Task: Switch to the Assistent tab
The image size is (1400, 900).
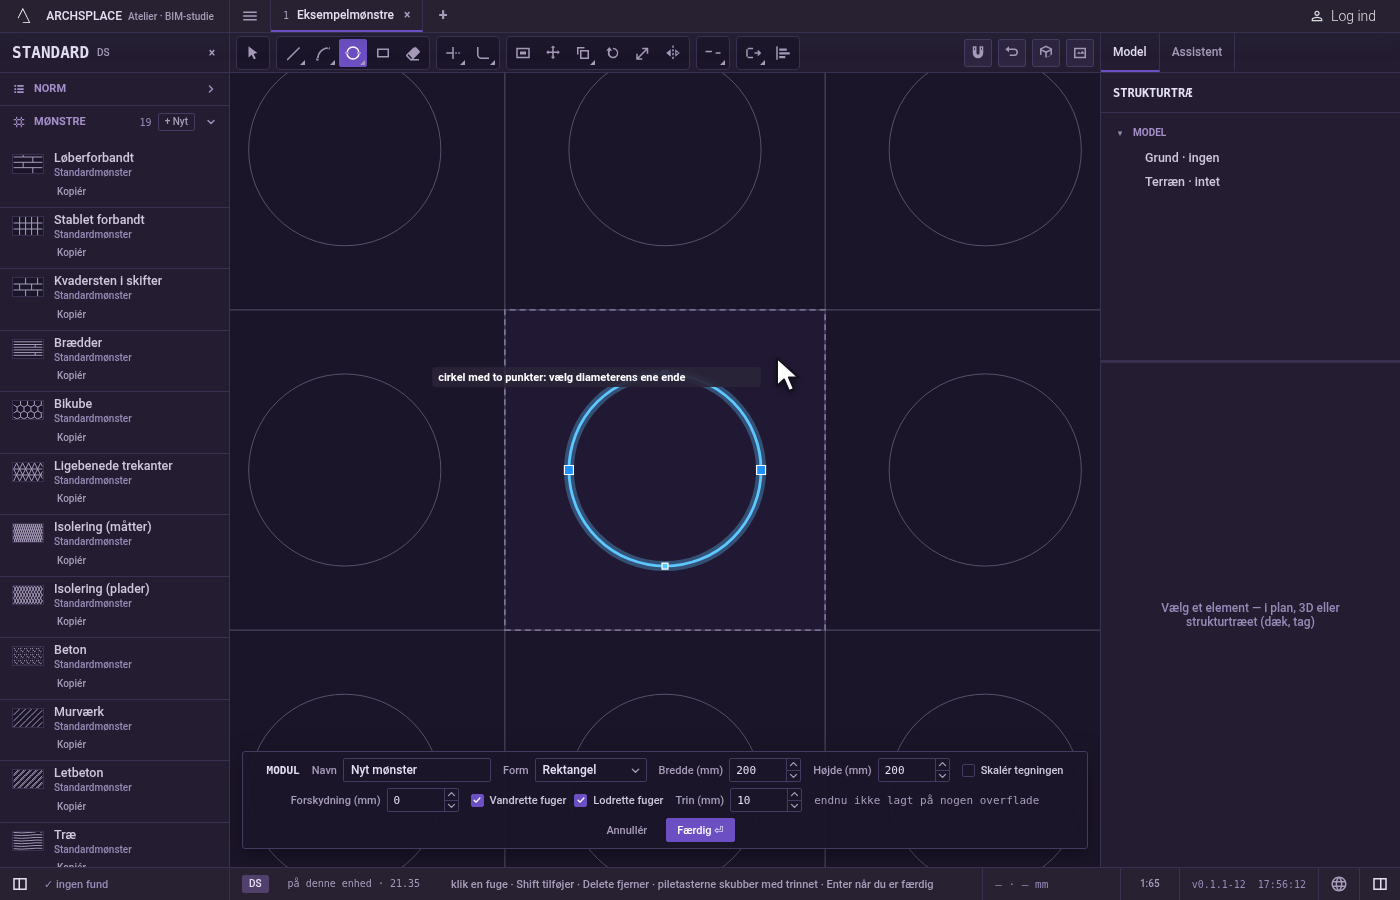Action: (1197, 52)
